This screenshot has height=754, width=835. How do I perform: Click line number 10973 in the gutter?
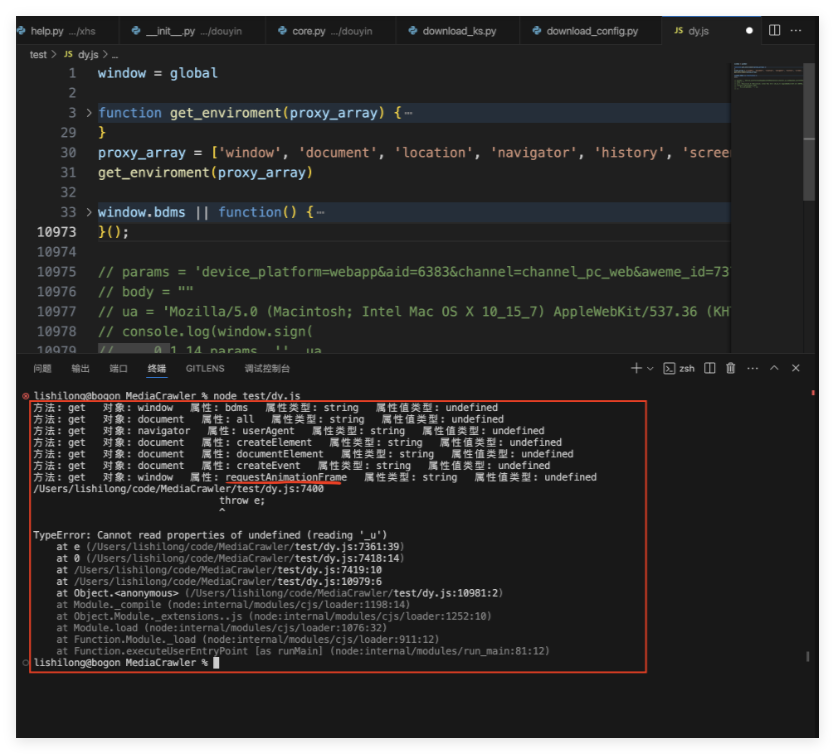coord(56,232)
